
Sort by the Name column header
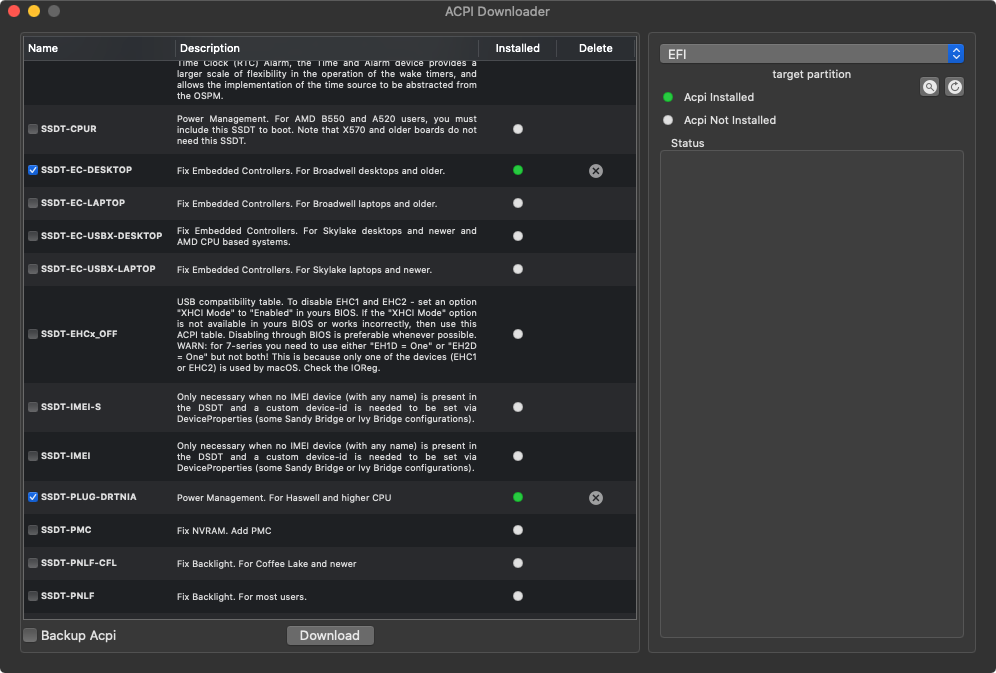(100, 48)
